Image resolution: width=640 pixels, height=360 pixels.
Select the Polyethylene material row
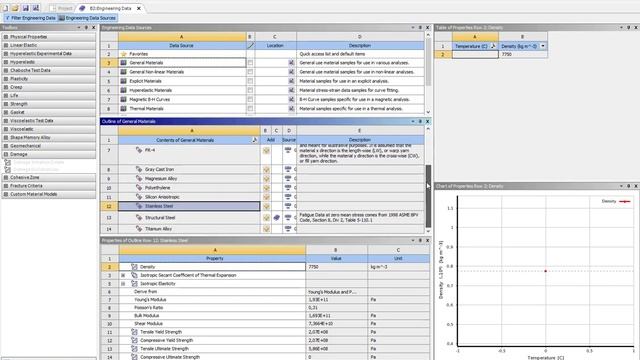[189, 188]
